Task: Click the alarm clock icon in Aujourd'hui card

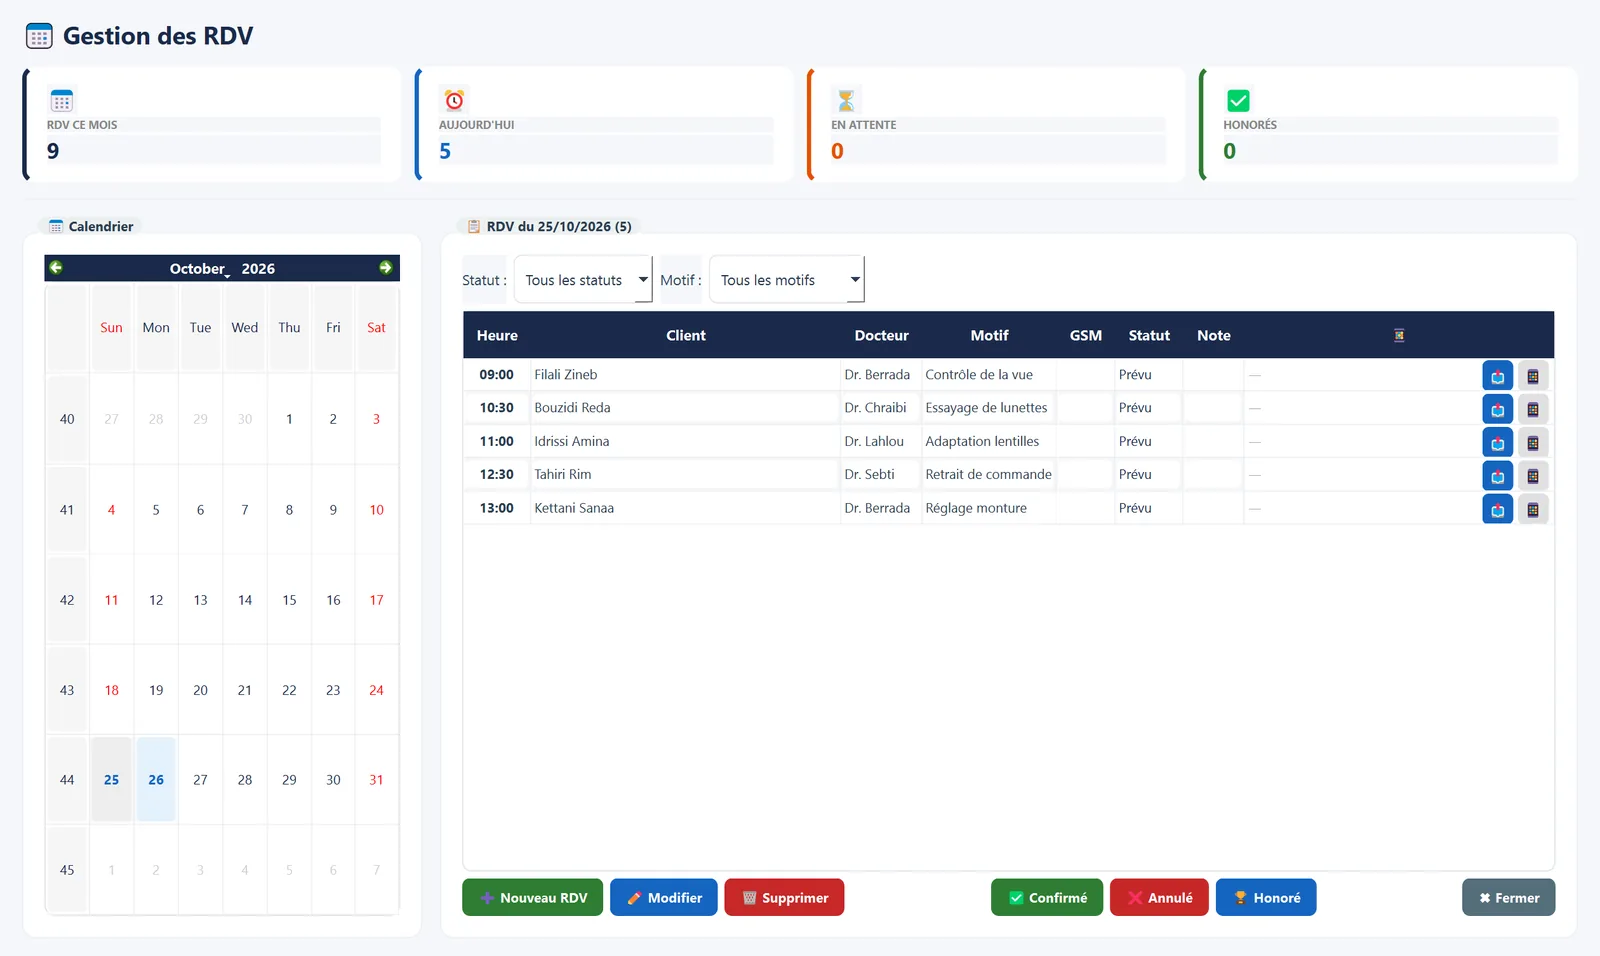Action: pos(454,100)
